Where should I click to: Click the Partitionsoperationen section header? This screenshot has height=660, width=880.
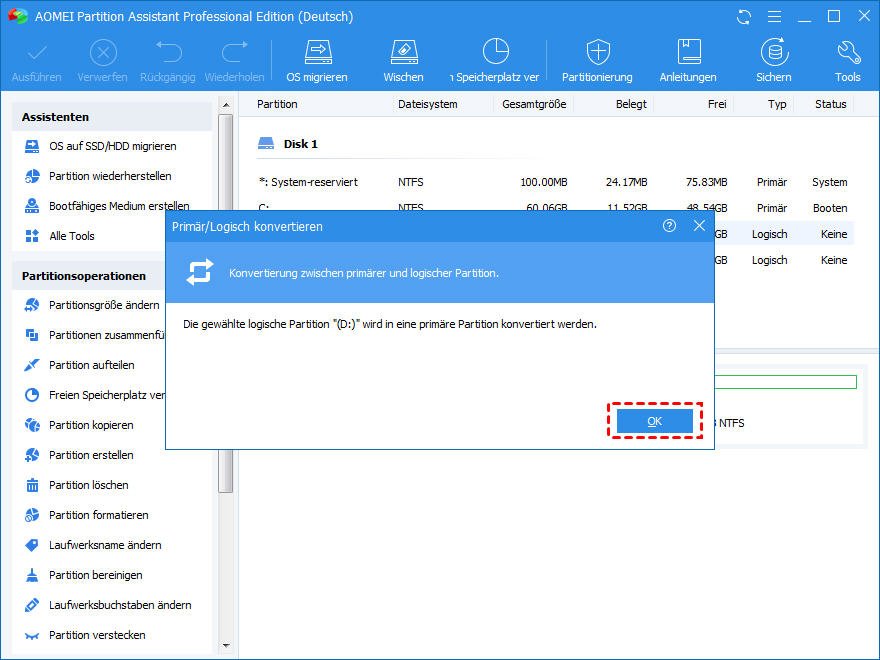(89, 276)
